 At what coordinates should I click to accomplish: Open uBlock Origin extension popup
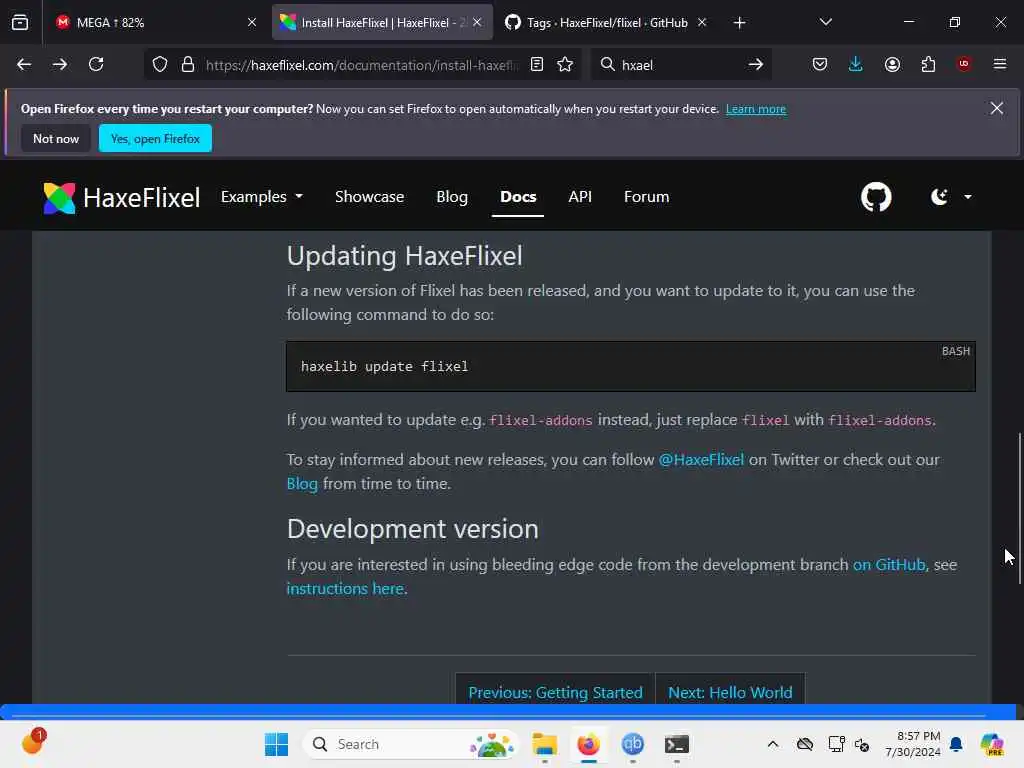(964, 64)
